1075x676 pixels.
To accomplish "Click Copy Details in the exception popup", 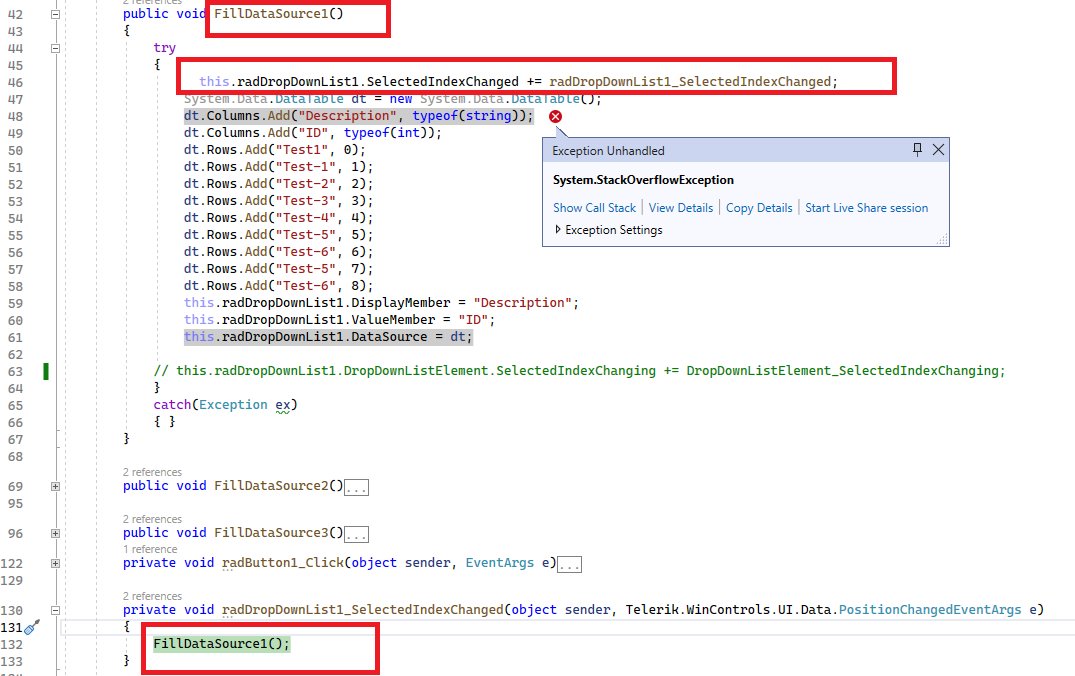I will click(x=759, y=207).
